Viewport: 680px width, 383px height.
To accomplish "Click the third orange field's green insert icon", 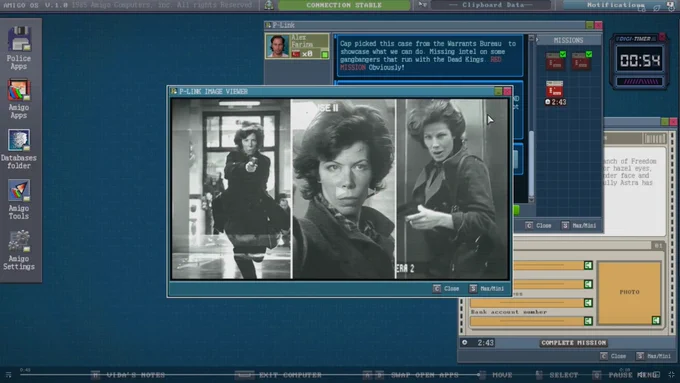I will pos(588,302).
